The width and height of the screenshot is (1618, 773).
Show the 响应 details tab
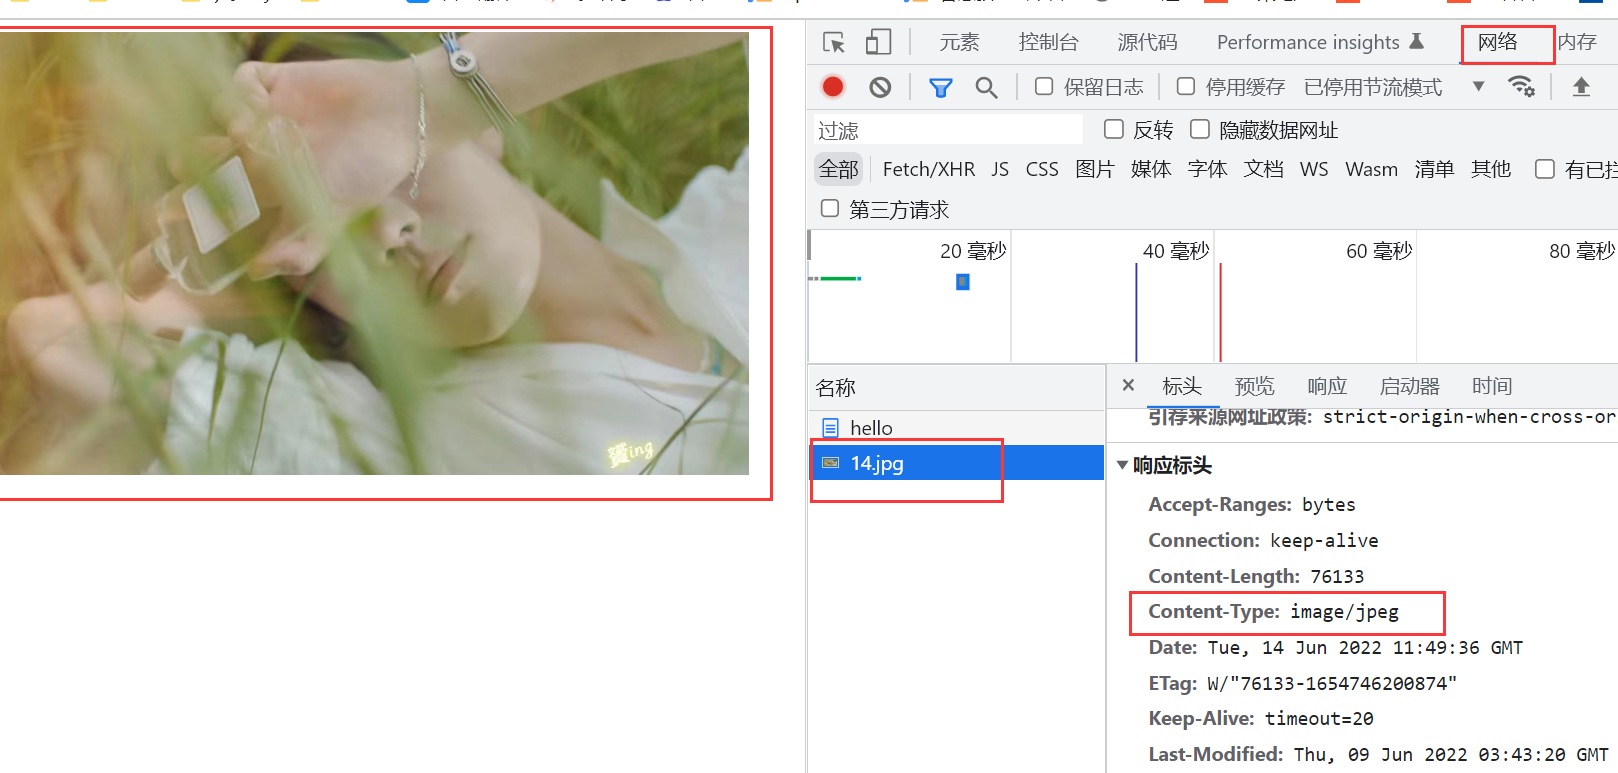pos(1327,386)
